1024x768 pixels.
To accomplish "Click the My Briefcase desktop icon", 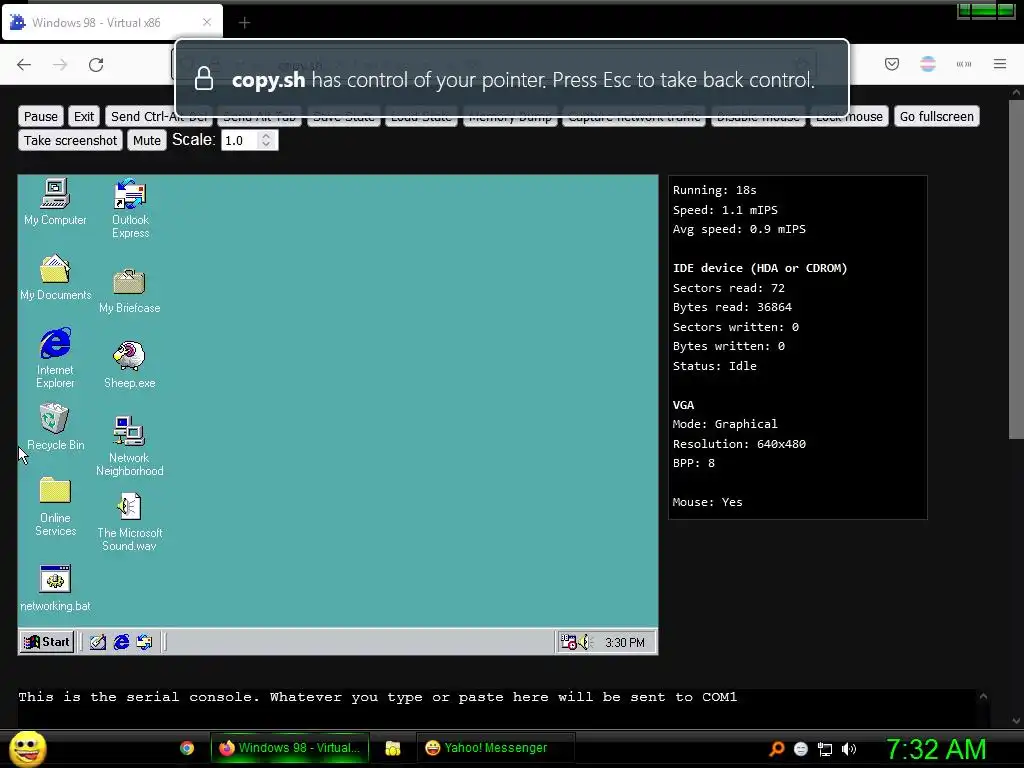I will (129, 290).
